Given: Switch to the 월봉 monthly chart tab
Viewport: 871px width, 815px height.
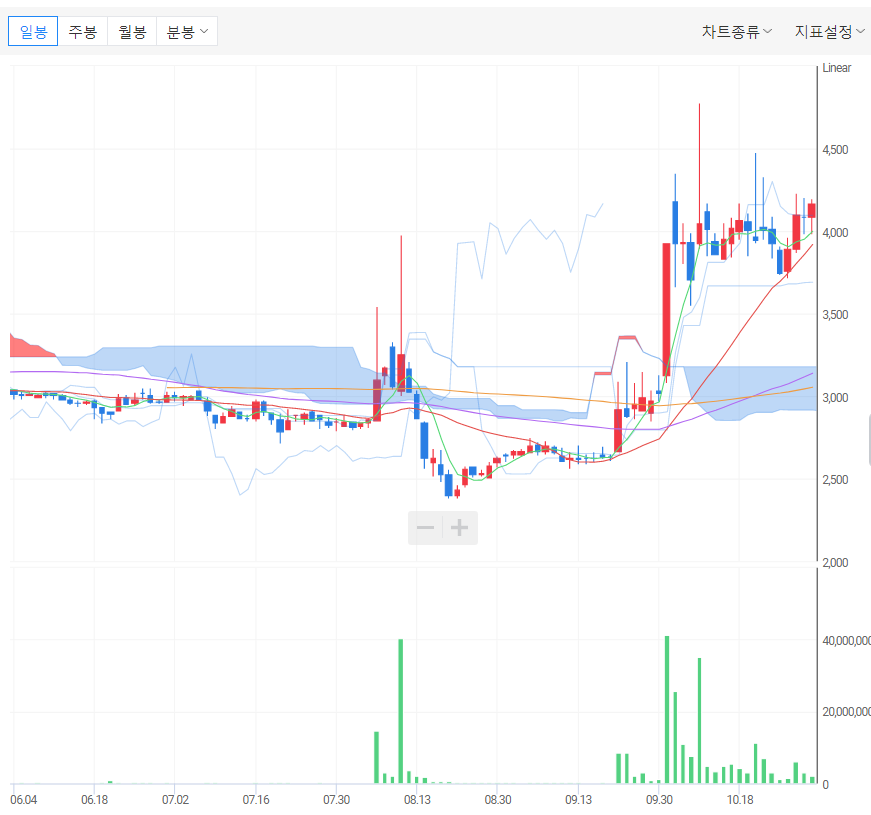Looking at the screenshot, I should point(132,32).
